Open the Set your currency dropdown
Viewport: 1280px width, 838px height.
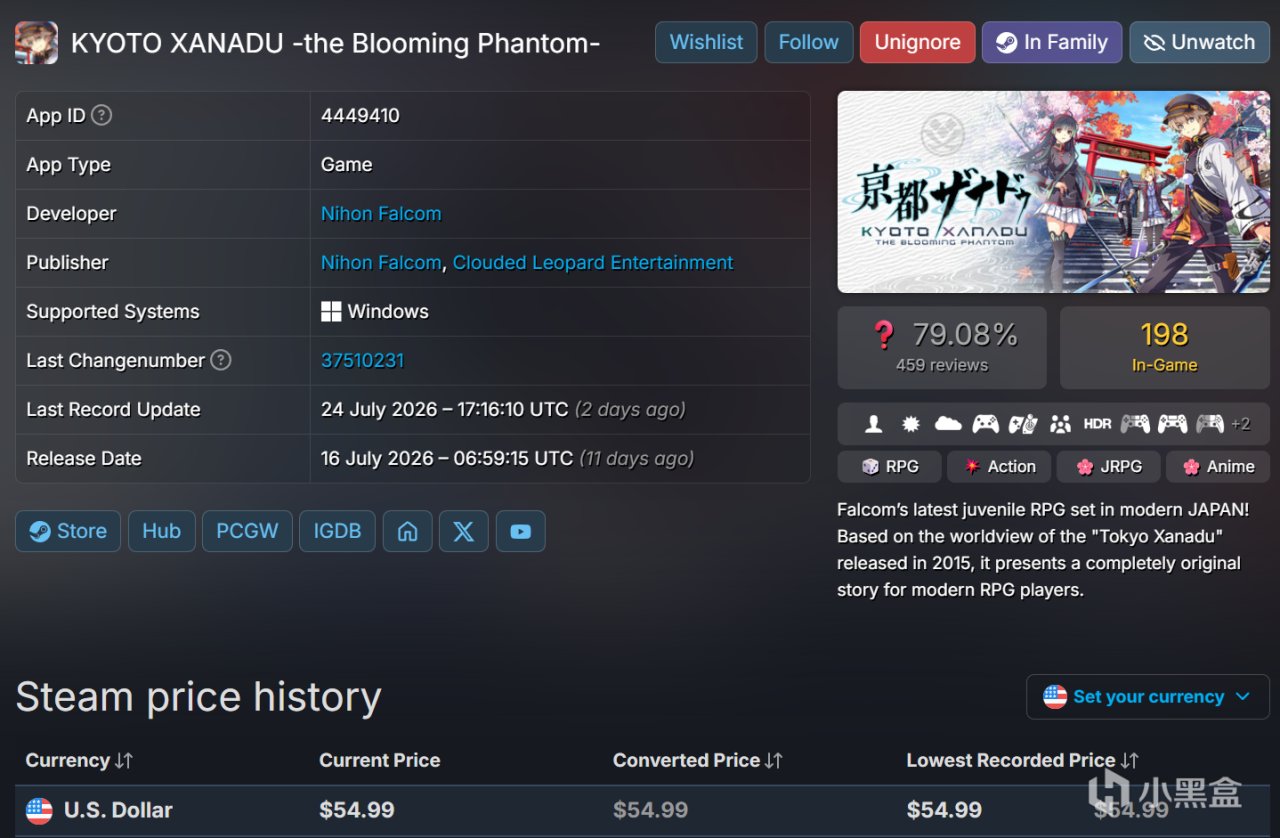pos(1147,697)
